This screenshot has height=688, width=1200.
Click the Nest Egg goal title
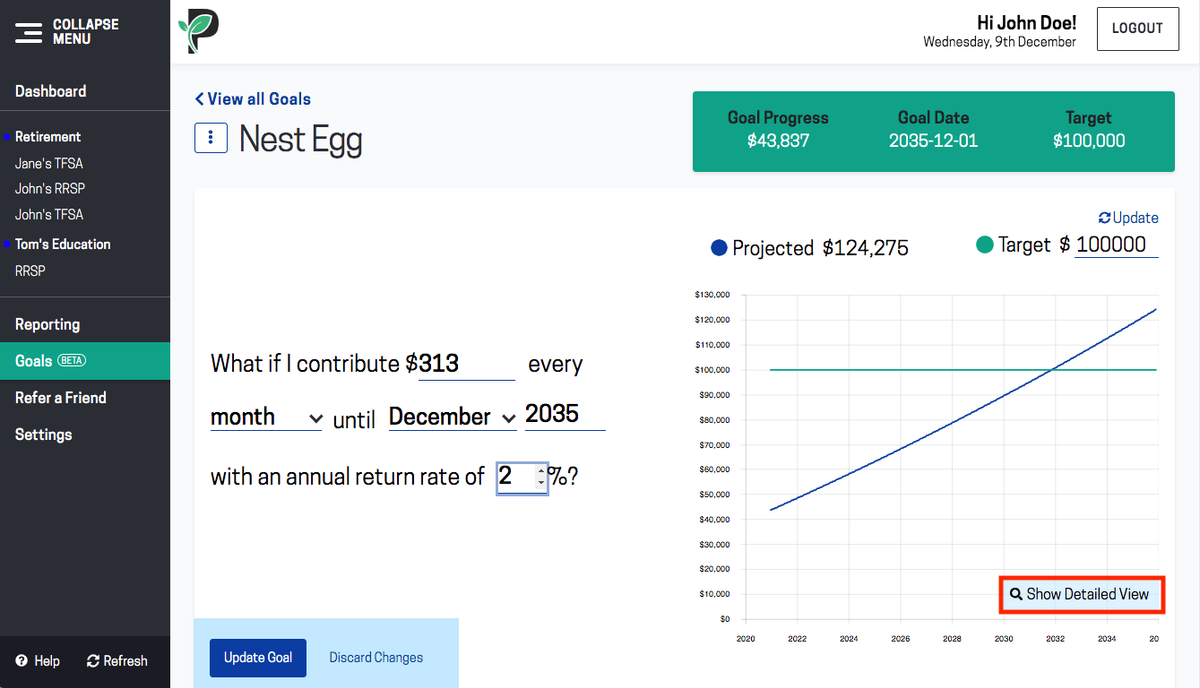[x=300, y=139]
